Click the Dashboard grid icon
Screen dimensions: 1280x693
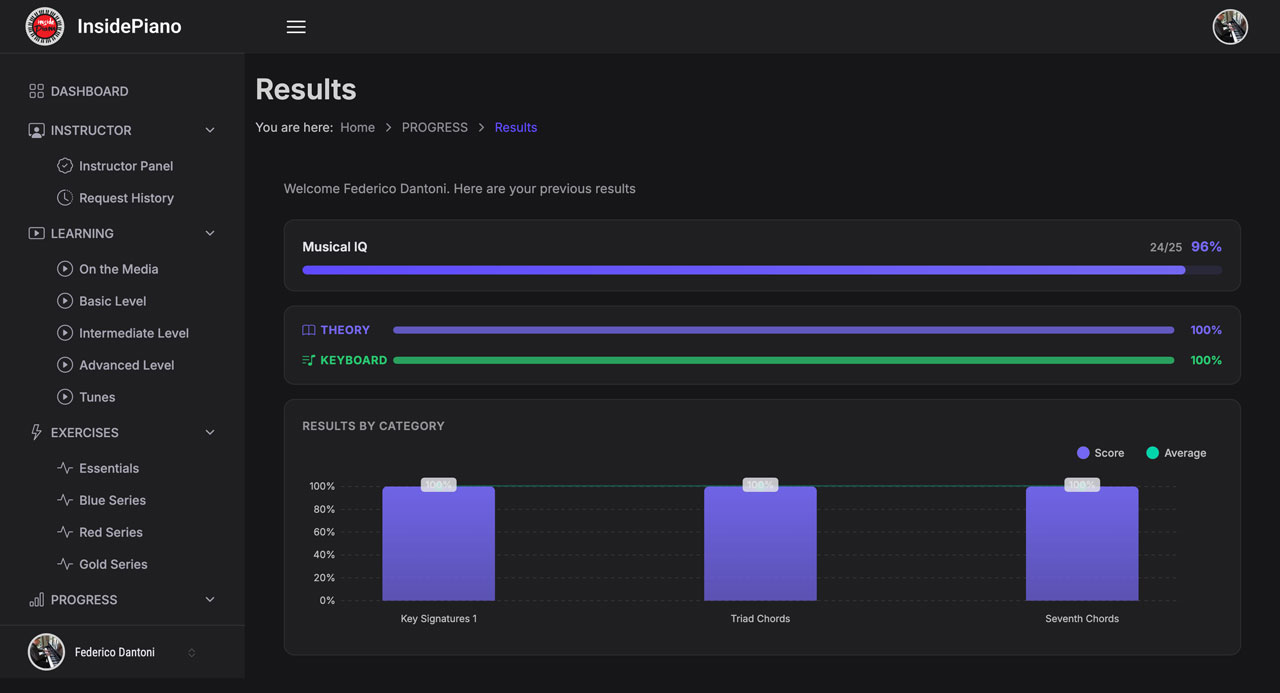point(36,91)
